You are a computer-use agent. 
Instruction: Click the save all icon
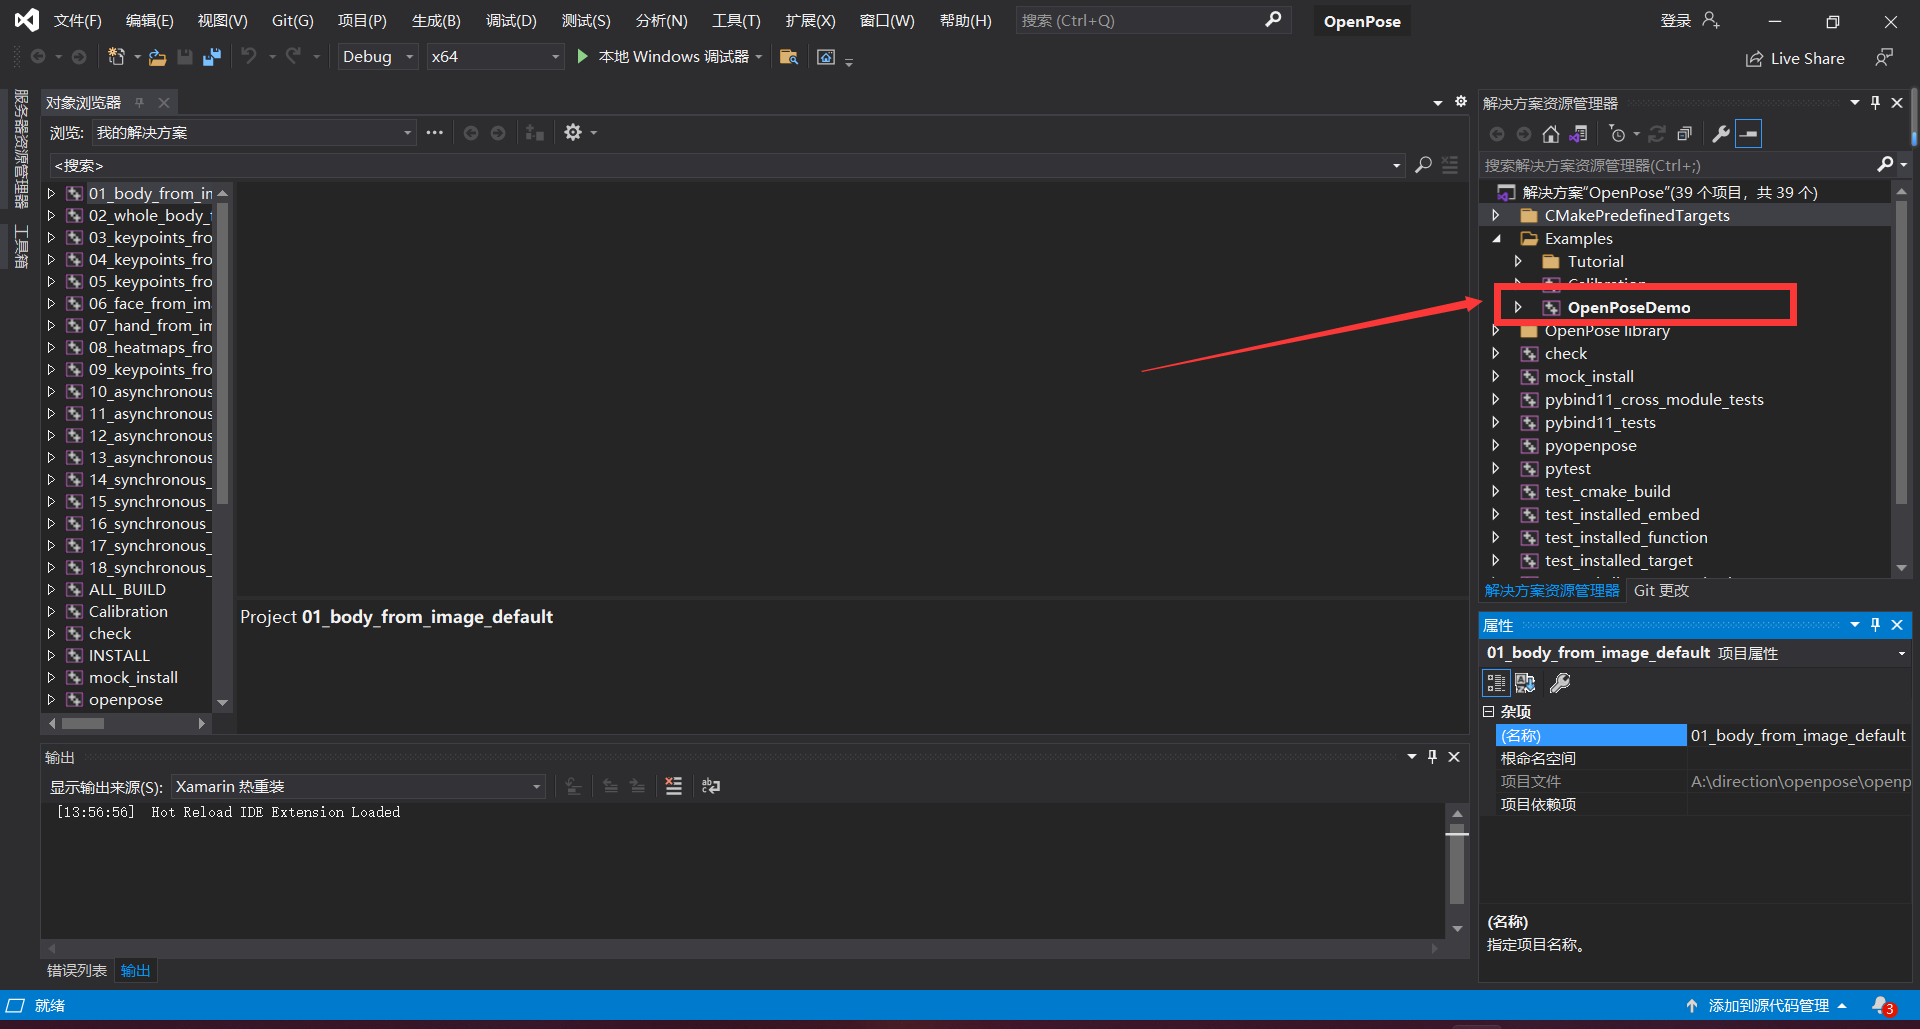pos(211,57)
